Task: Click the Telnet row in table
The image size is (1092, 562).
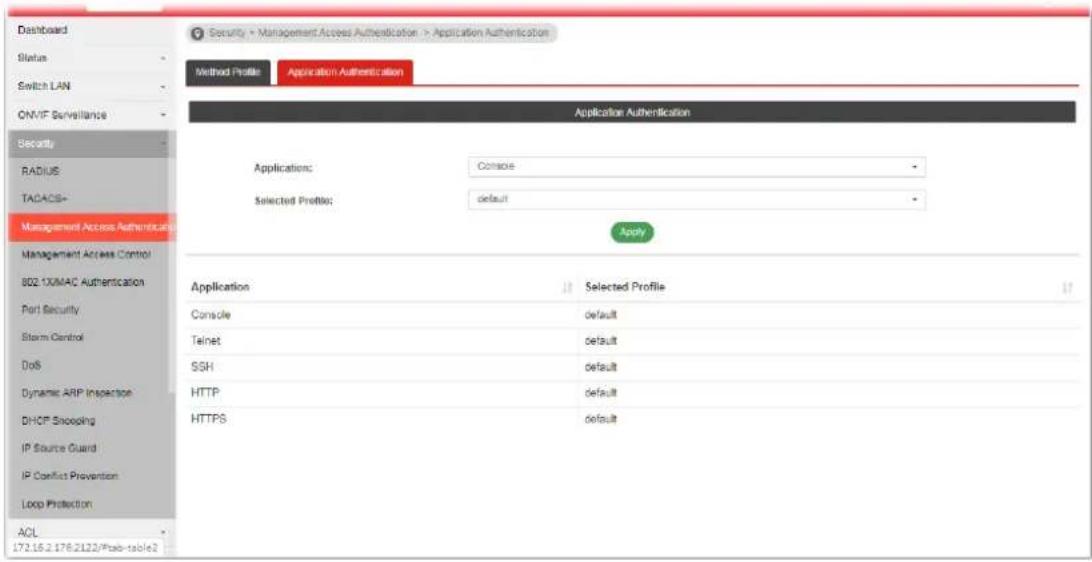Action: coord(633,342)
